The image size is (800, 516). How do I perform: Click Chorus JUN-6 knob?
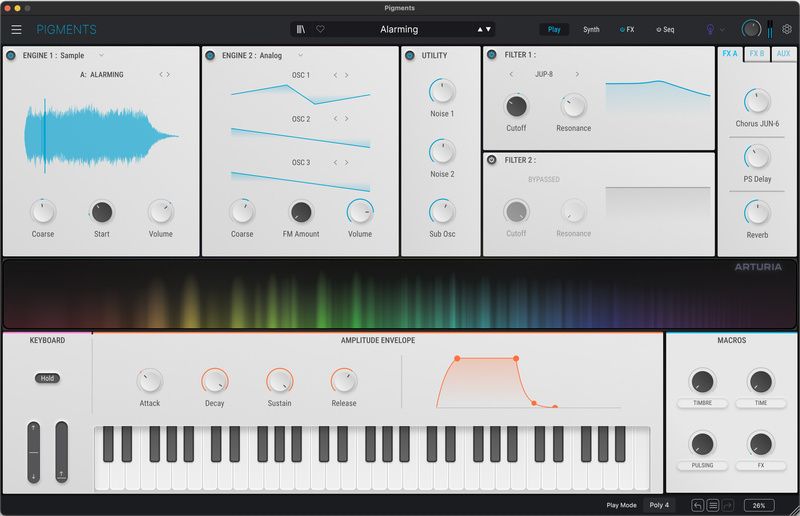[757, 102]
